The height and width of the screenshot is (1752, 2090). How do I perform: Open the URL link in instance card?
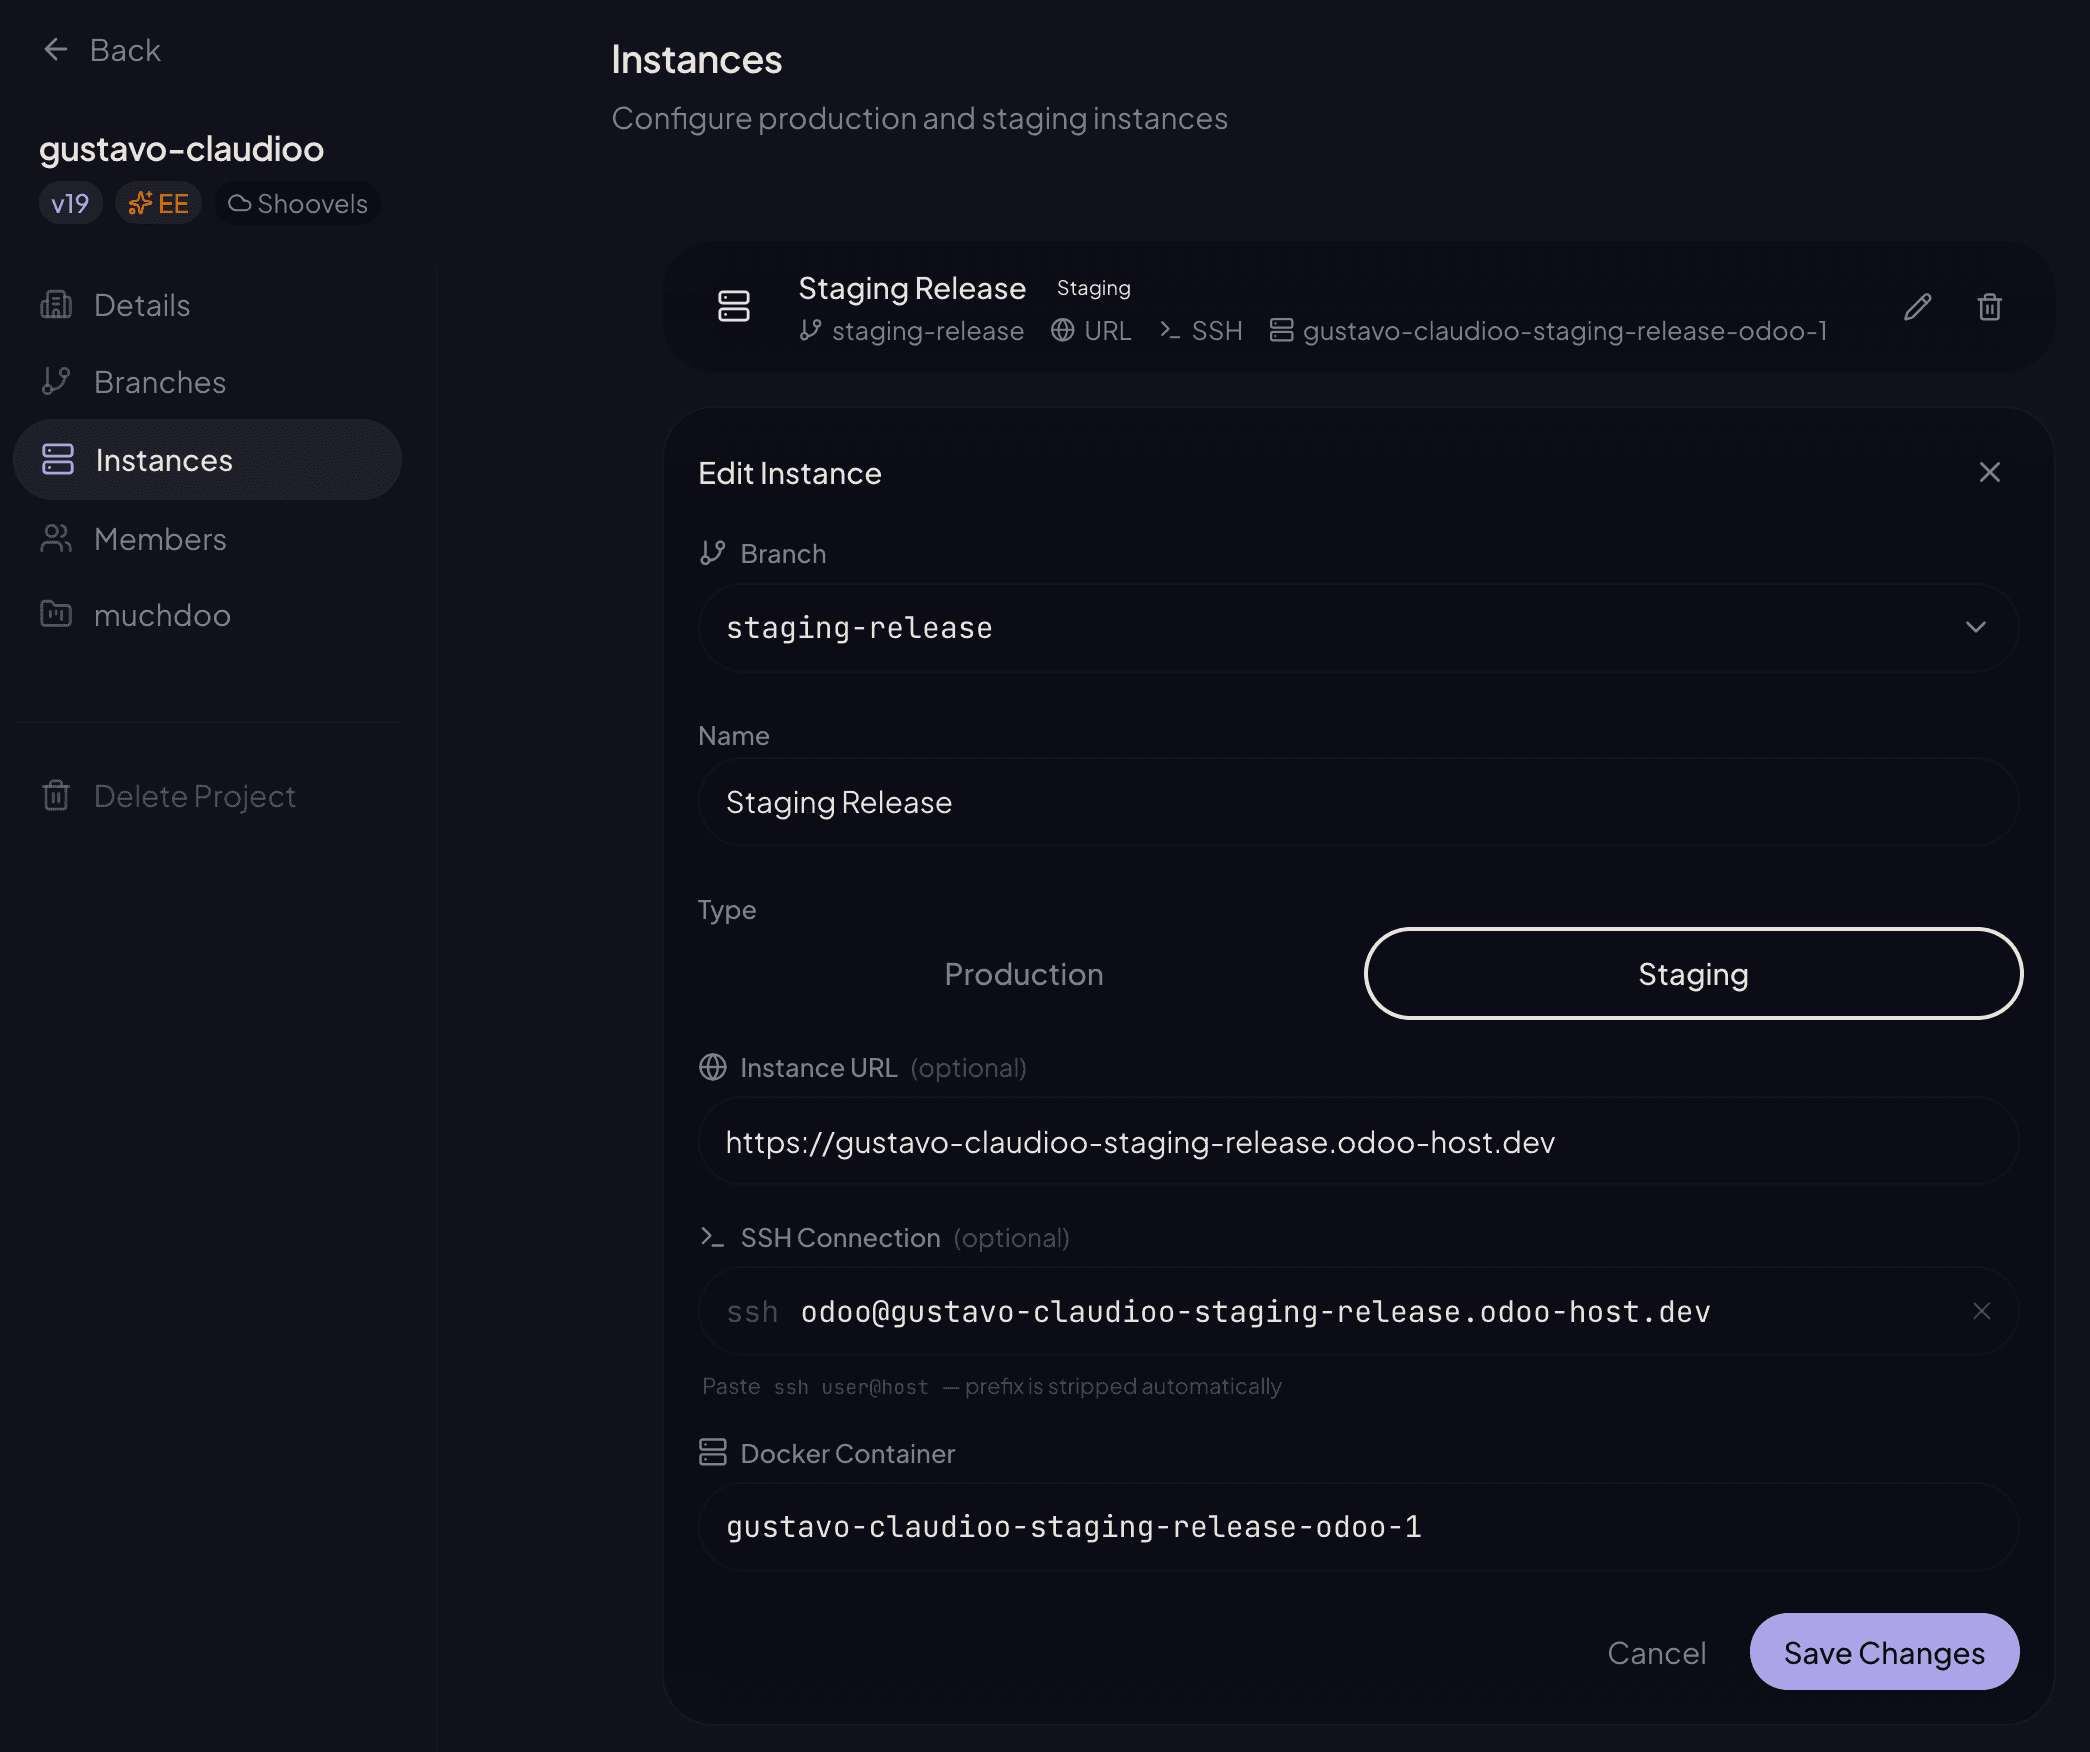pos(1091,331)
